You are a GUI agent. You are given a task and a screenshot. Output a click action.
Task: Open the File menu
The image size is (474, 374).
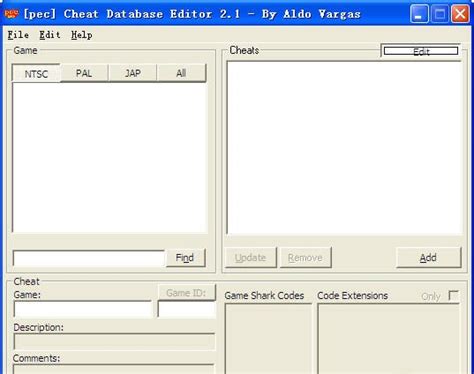(x=18, y=35)
